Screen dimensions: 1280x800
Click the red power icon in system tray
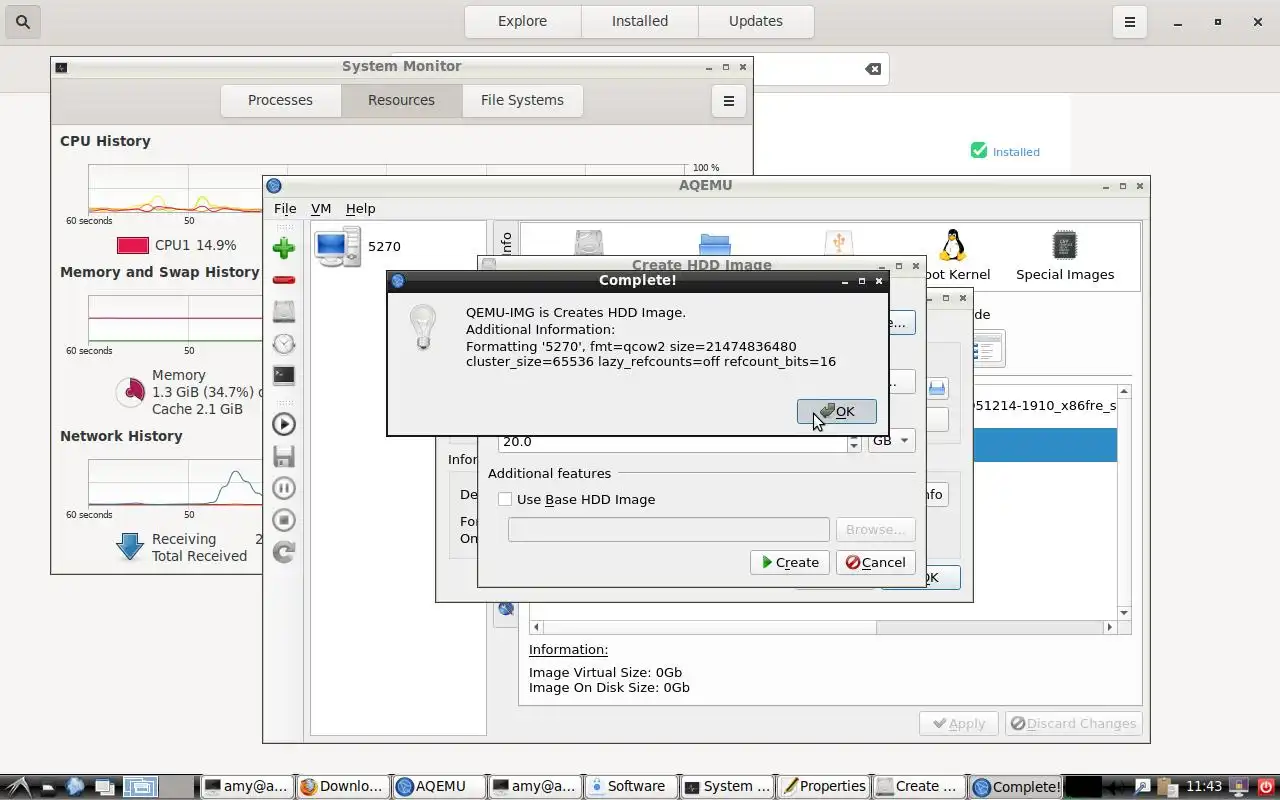point(1266,786)
